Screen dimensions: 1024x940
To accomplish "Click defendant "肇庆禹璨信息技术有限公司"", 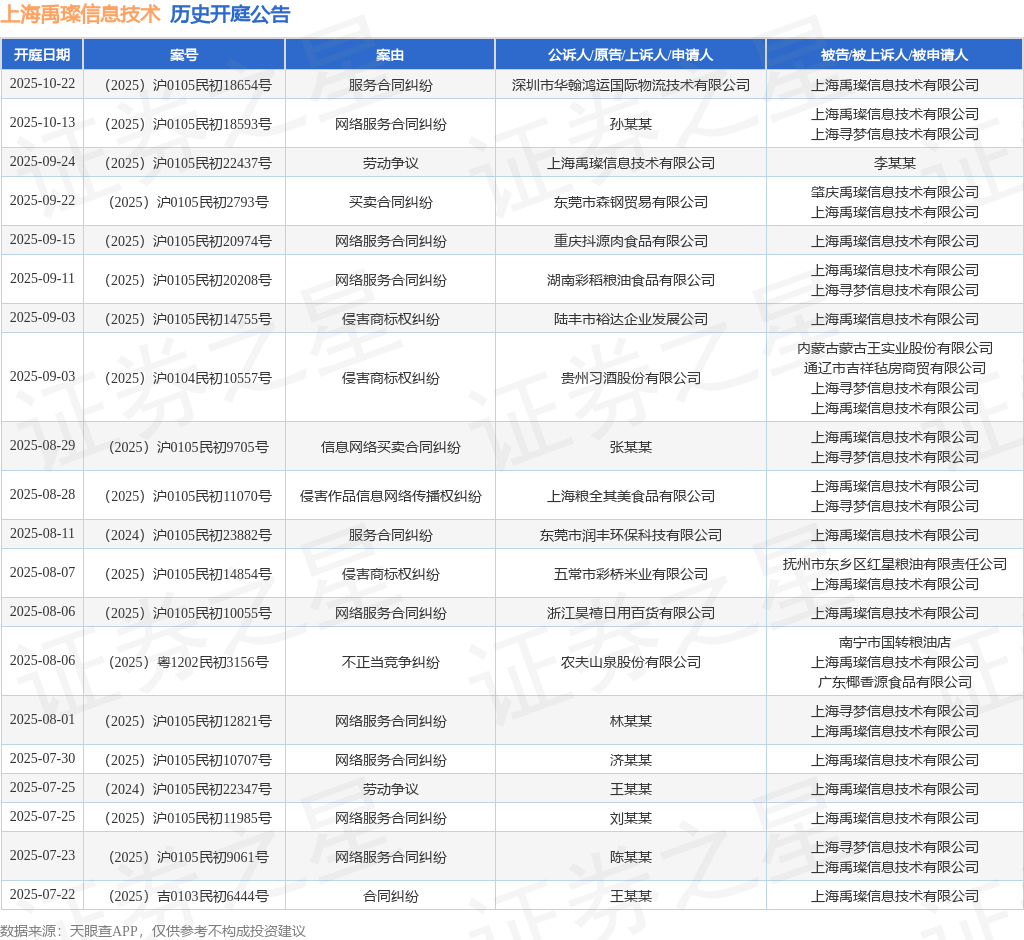I will [895, 192].
